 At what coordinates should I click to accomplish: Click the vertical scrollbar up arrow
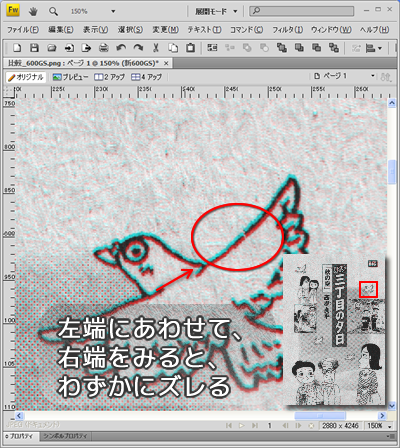pyautogui.click(x=392, y=103)
